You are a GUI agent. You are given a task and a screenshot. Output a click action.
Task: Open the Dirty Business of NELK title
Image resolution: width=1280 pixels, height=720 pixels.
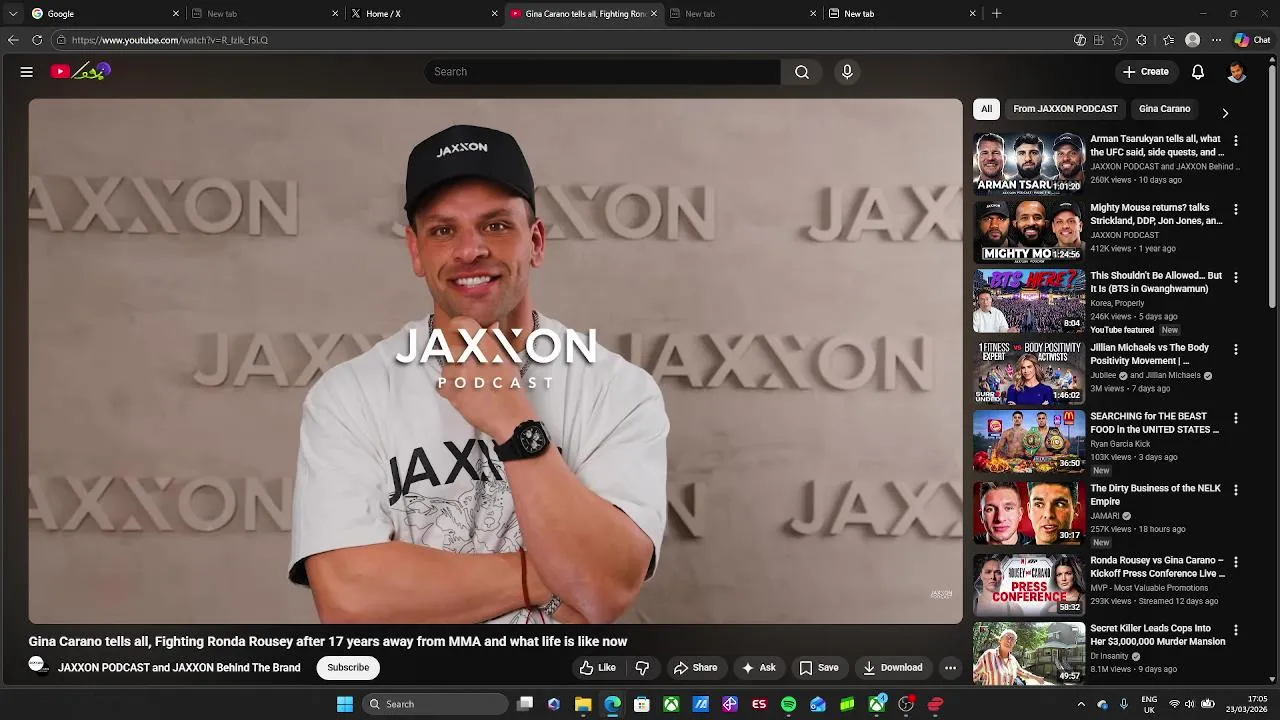[1155, 495]
